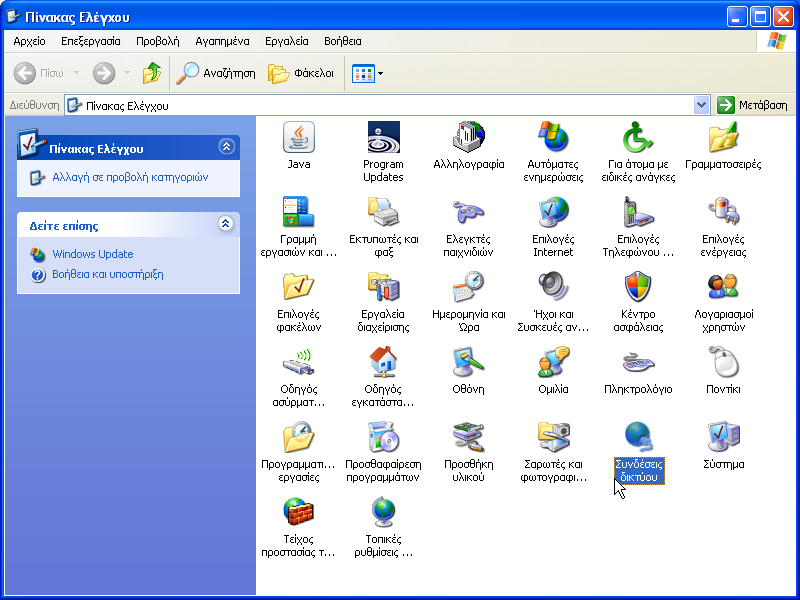Image resolution: width=800 pixels, height=600 pixels.
Task: Open Τείχος προστασίας firewall icon
Action: tap(298, 513)
